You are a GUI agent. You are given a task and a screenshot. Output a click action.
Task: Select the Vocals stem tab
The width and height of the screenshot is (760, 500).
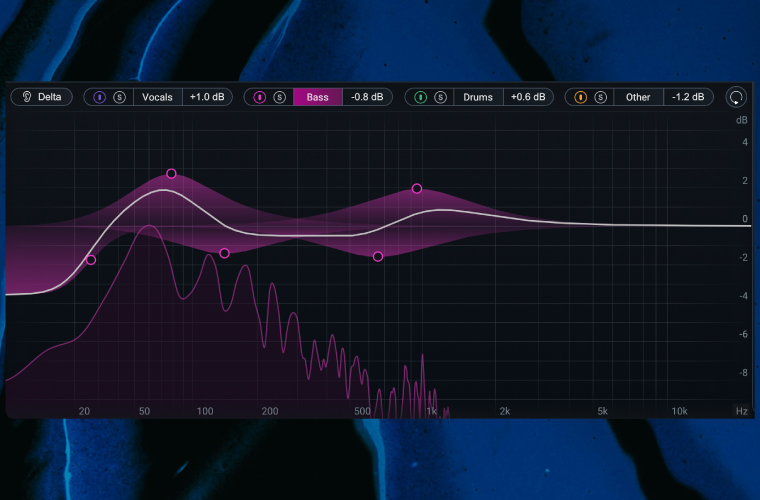coord(157,97)
